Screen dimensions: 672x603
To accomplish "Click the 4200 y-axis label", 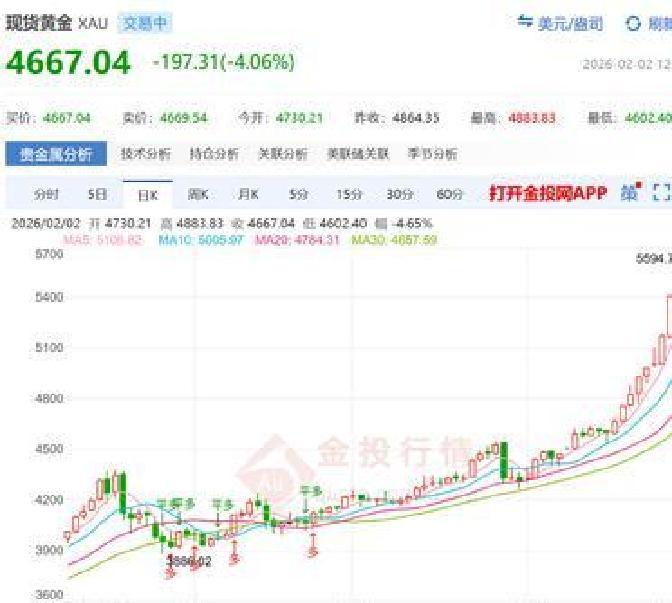I will [49, 500].
